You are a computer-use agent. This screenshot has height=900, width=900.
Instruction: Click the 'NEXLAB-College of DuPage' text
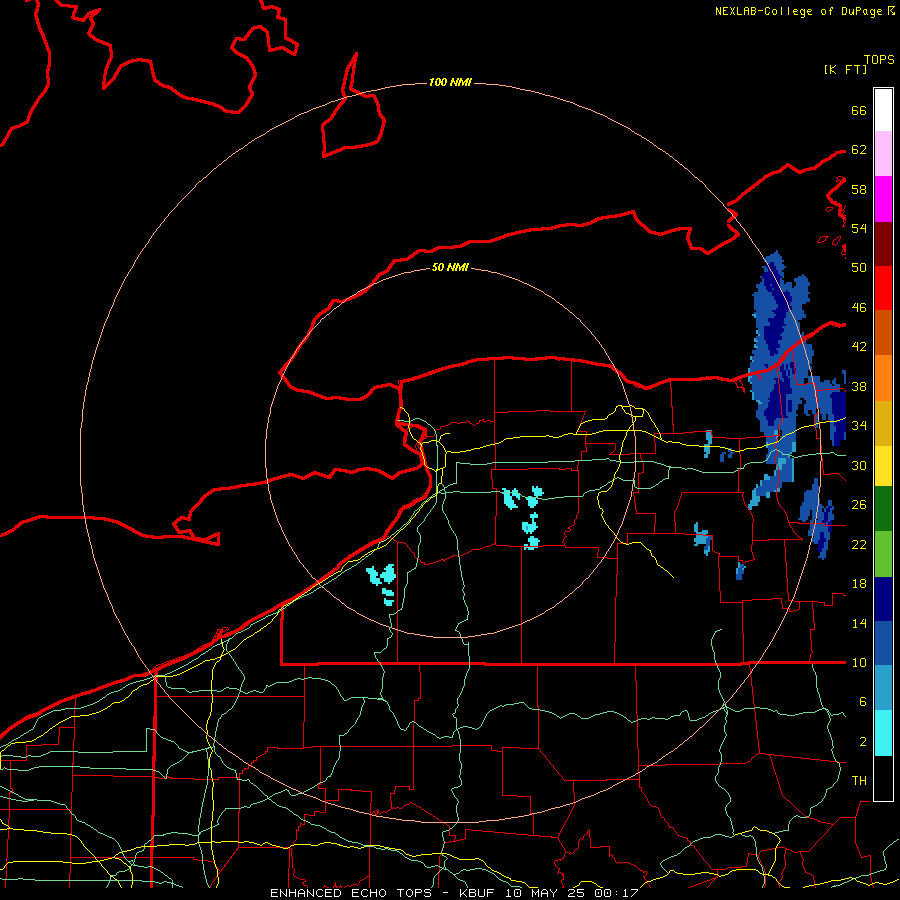(798, 11)
